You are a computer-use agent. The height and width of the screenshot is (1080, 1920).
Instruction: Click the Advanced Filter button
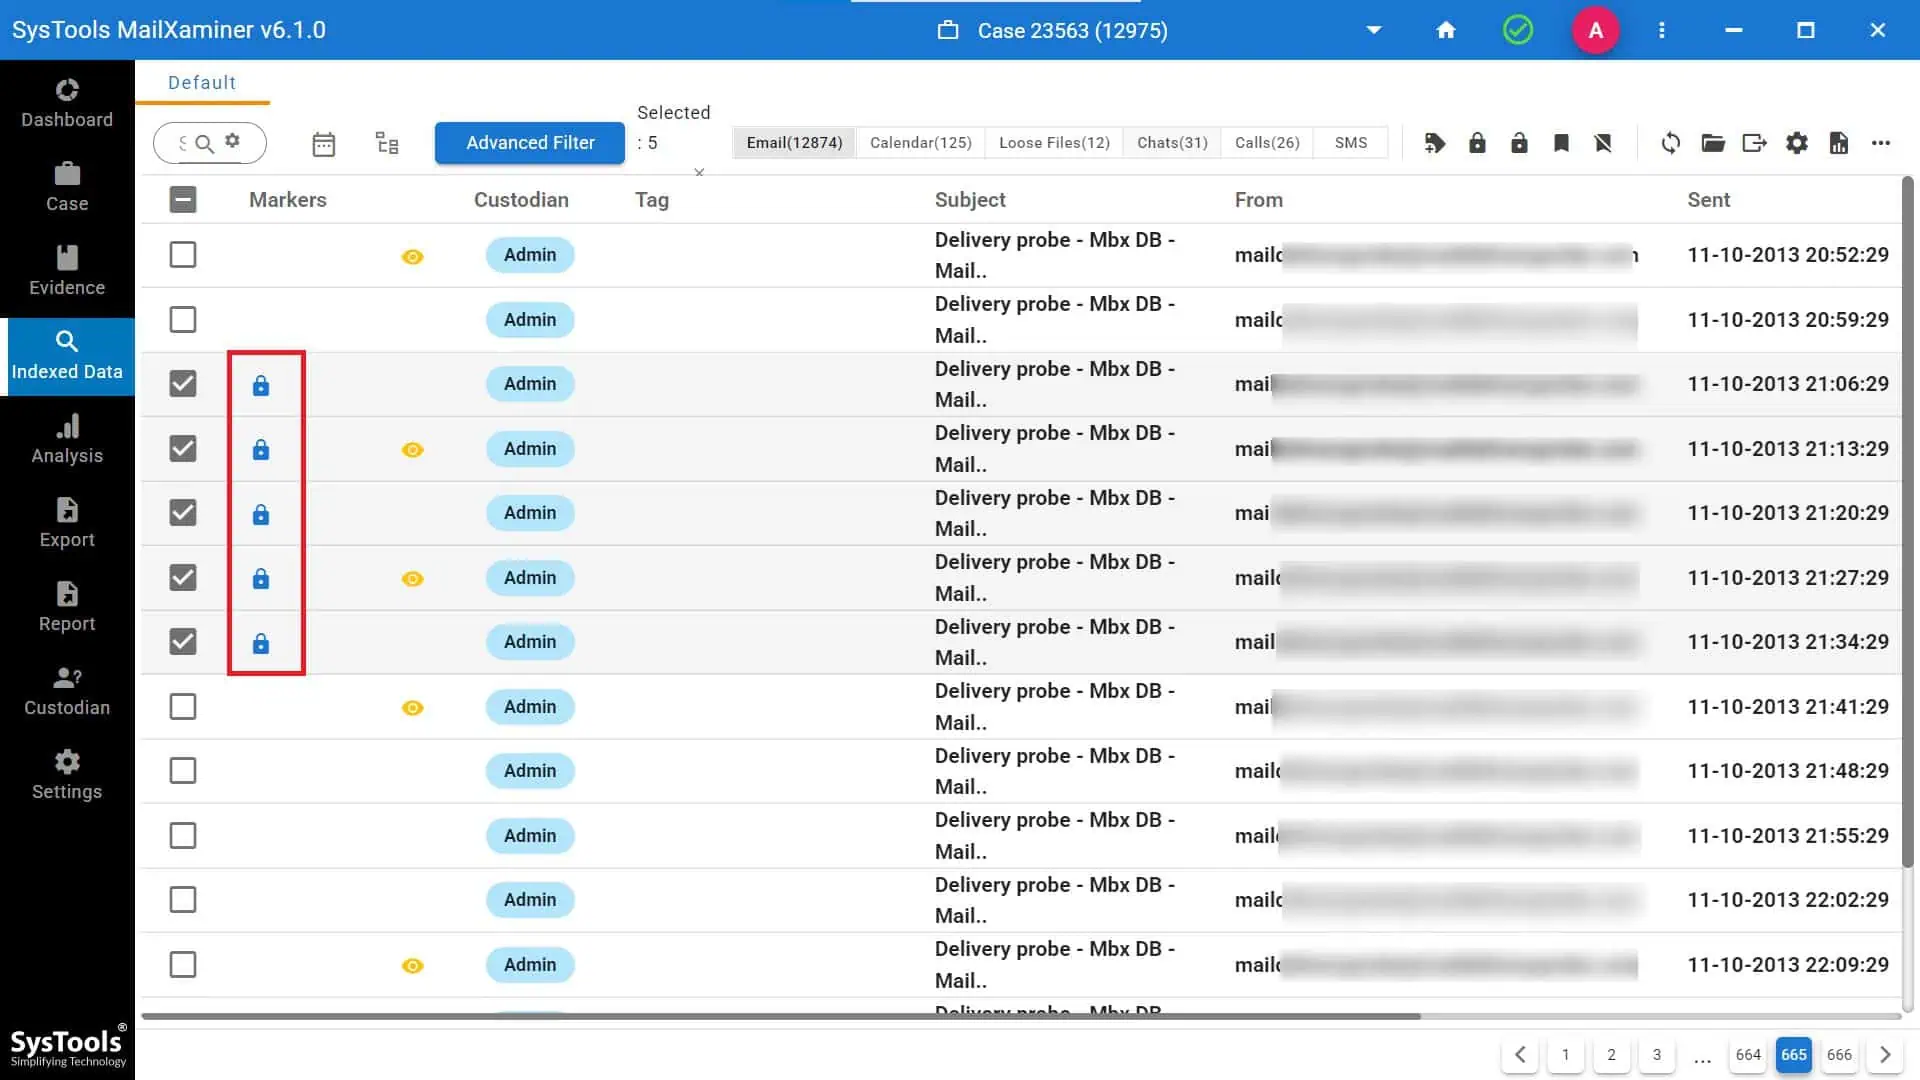click(530, 143)
